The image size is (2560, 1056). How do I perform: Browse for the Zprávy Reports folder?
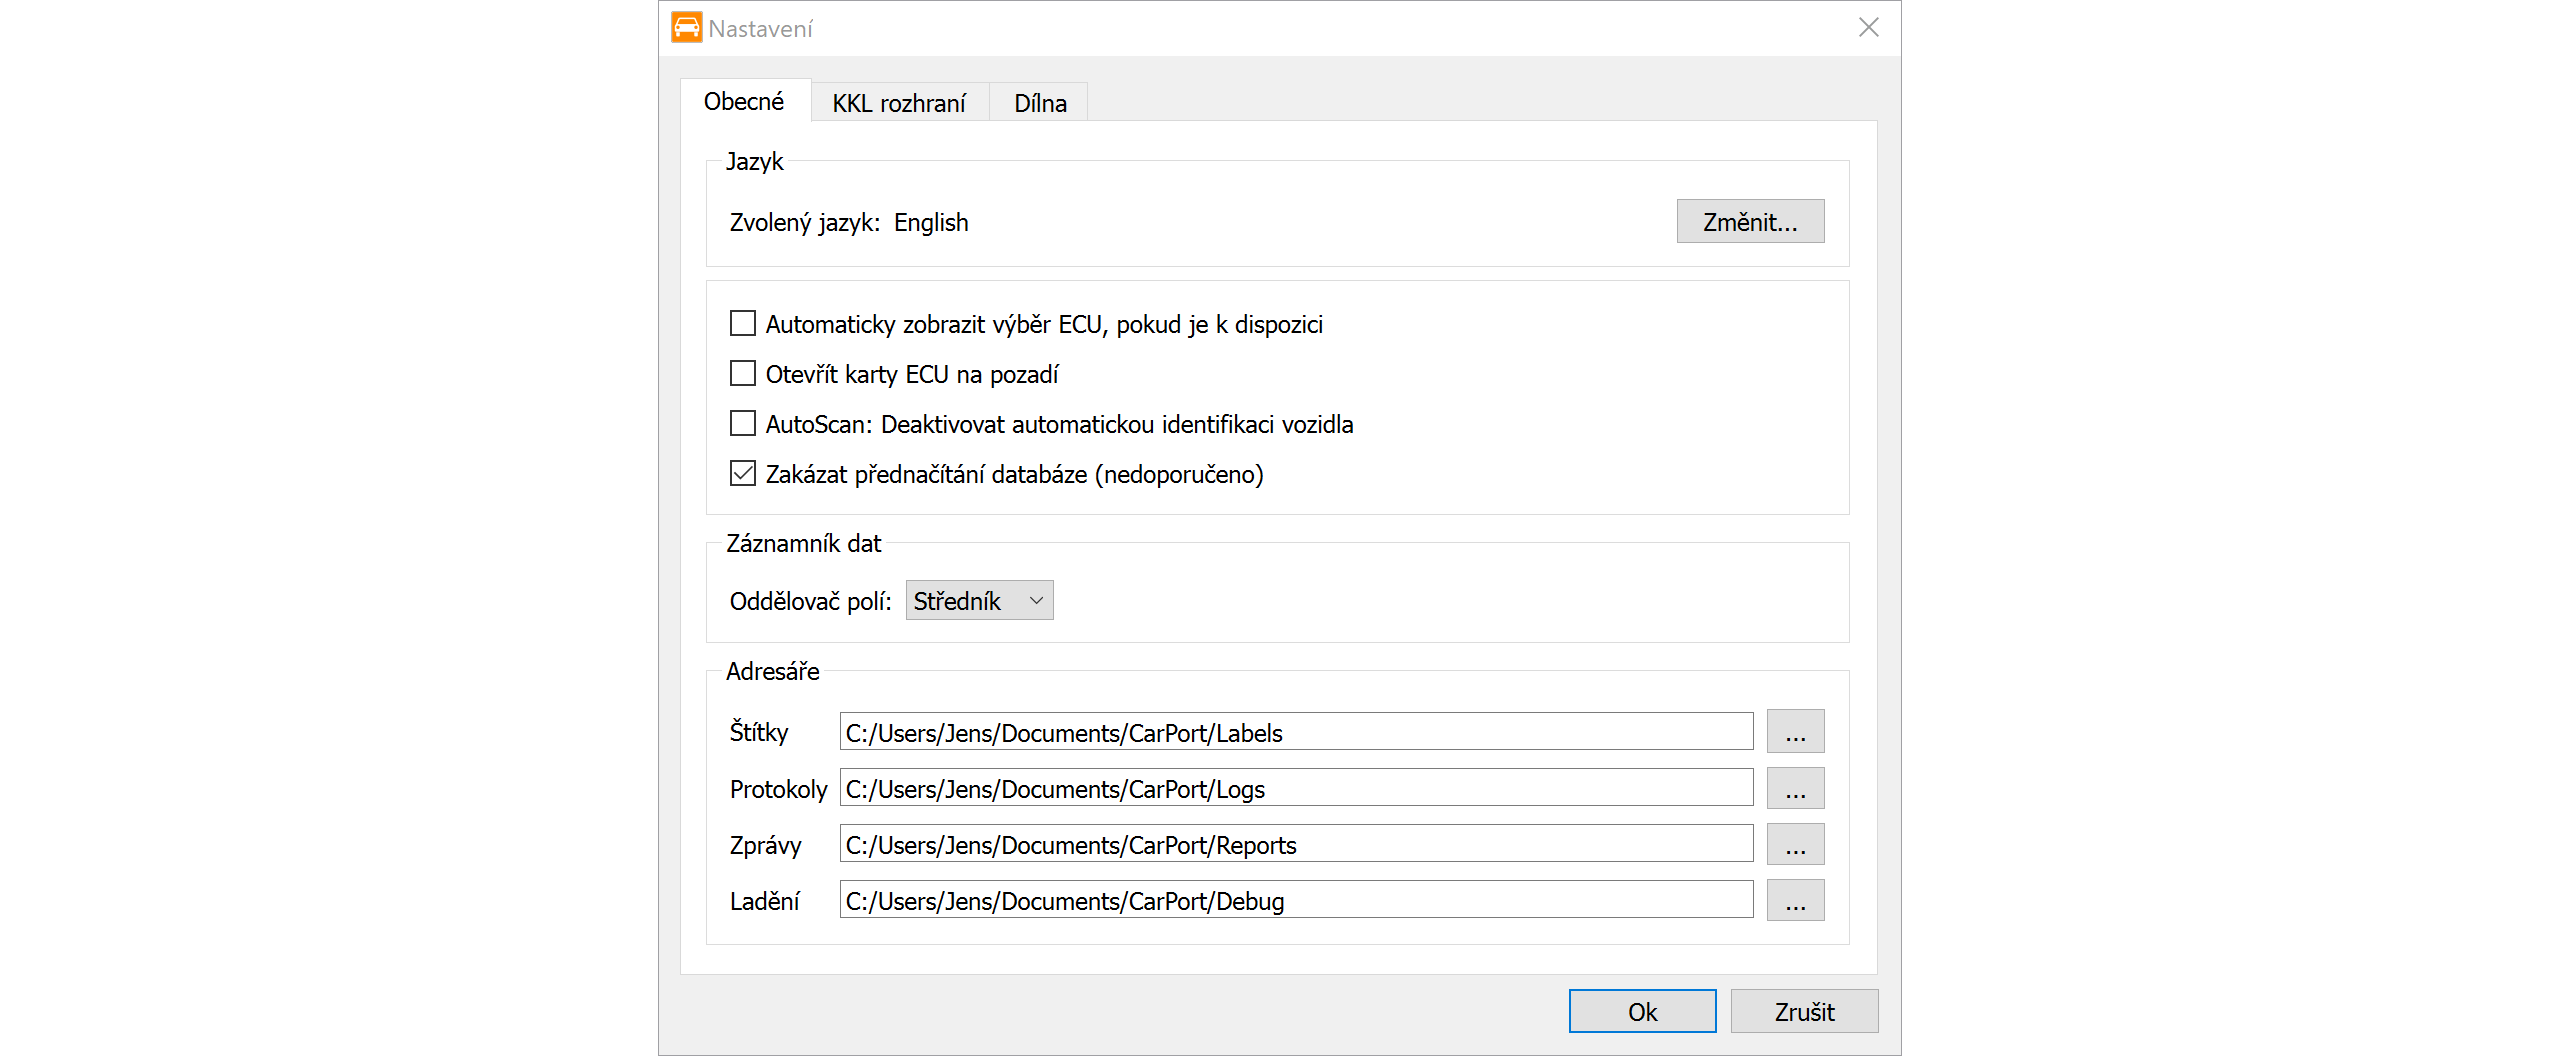point(1795,844)
